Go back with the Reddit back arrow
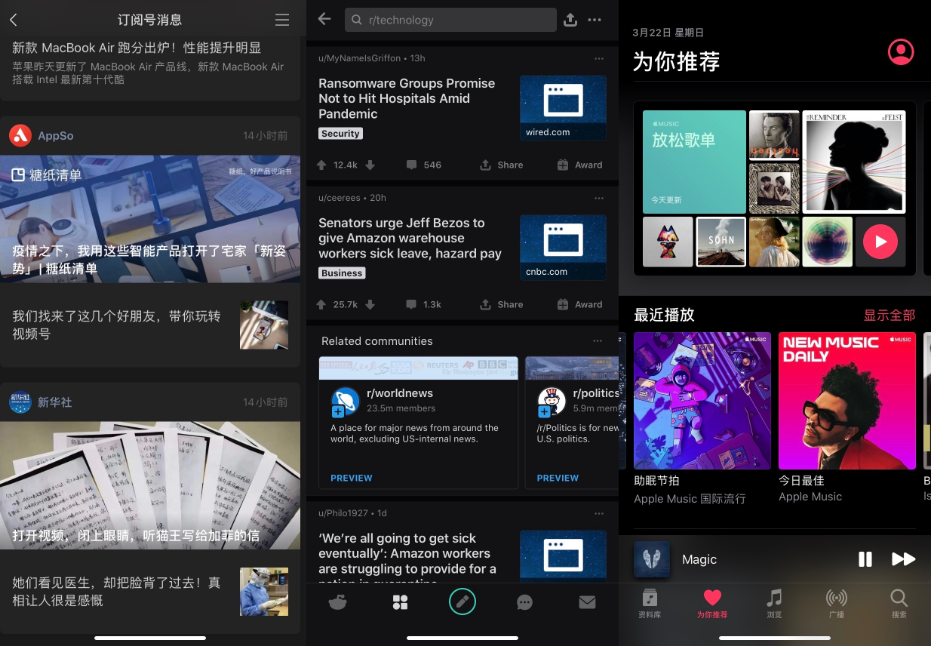 (324, 19)
